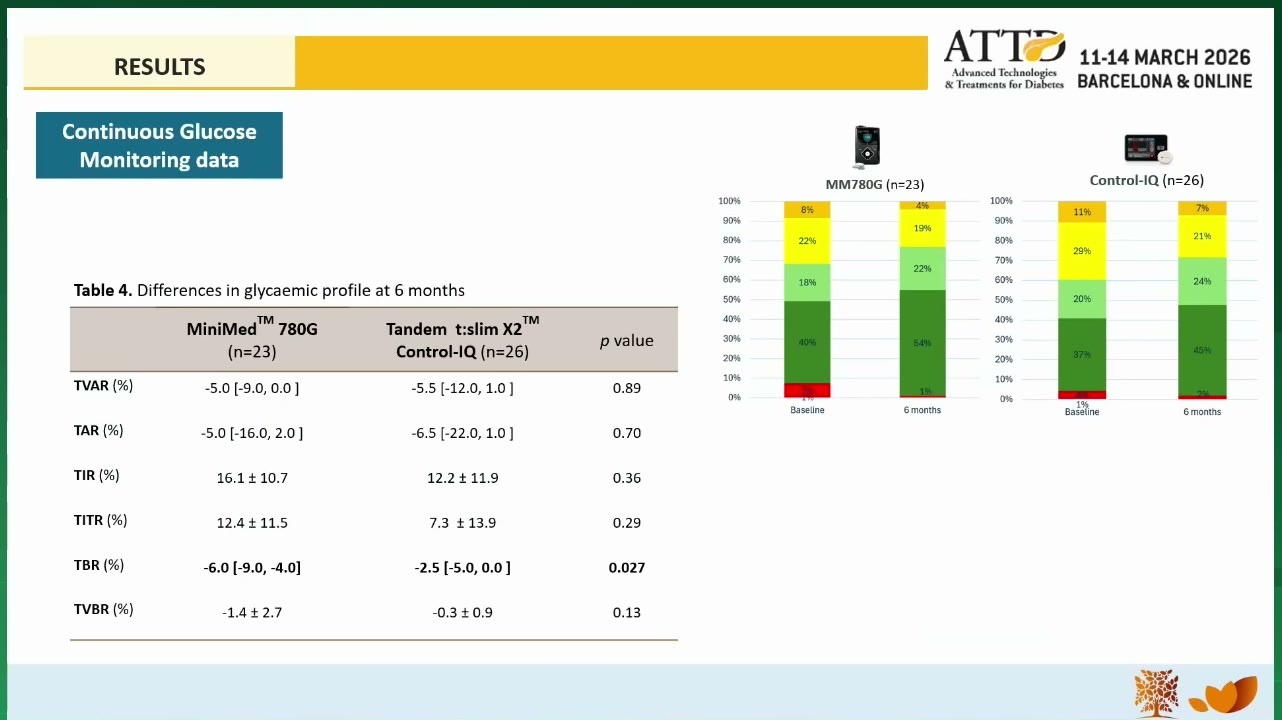The image size is (1282, 720).
Task: Click the MiniMed 780G (n=23) column header
Action: point(252,339)
